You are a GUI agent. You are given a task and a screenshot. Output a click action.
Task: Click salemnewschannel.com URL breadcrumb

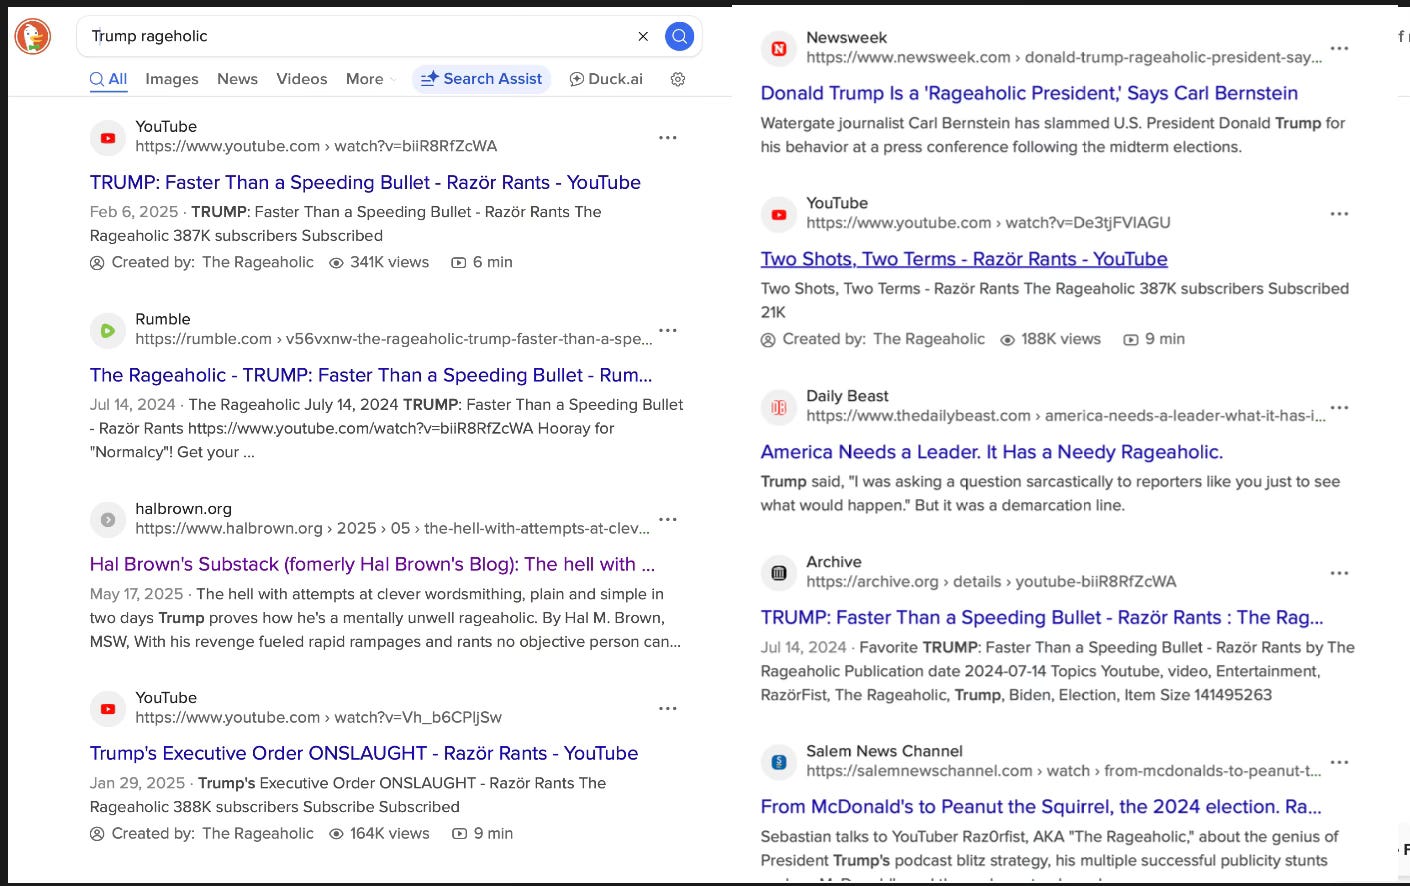pos(1064,770)
